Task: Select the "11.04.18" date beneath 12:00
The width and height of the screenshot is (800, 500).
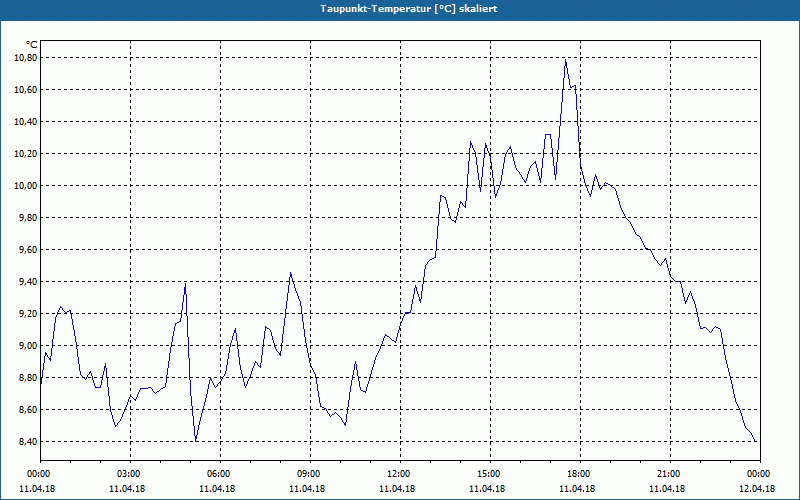Action: (x=397, y=488)
